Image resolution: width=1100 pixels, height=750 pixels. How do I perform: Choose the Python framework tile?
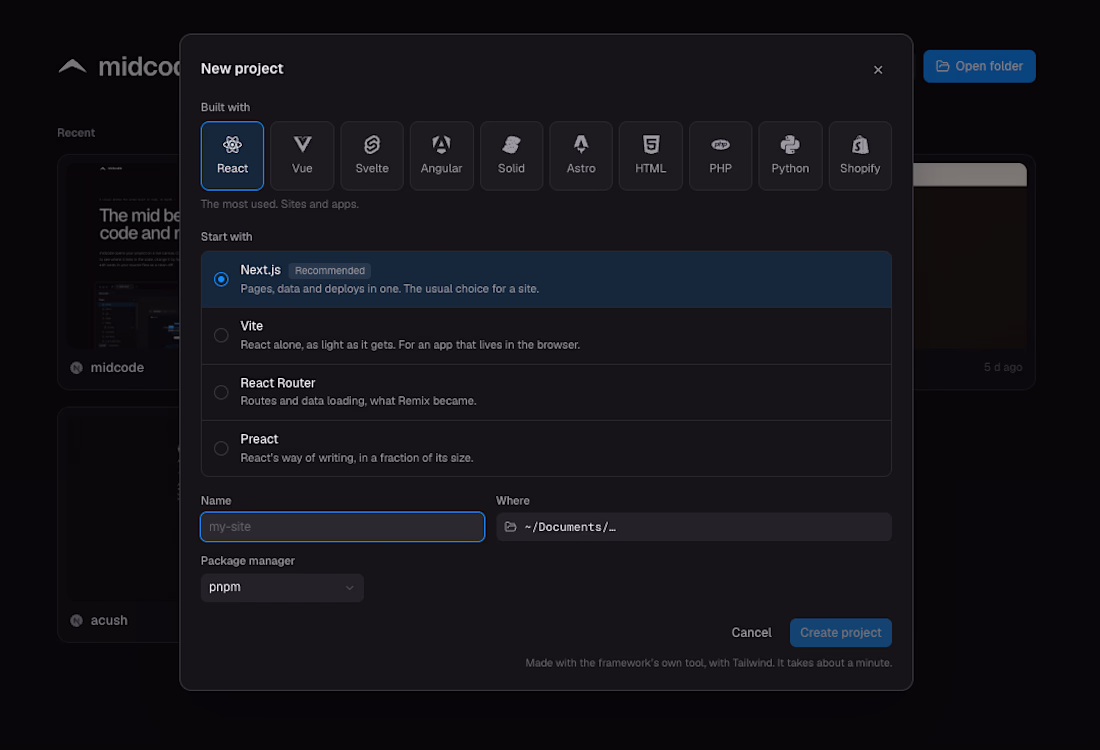790,156
